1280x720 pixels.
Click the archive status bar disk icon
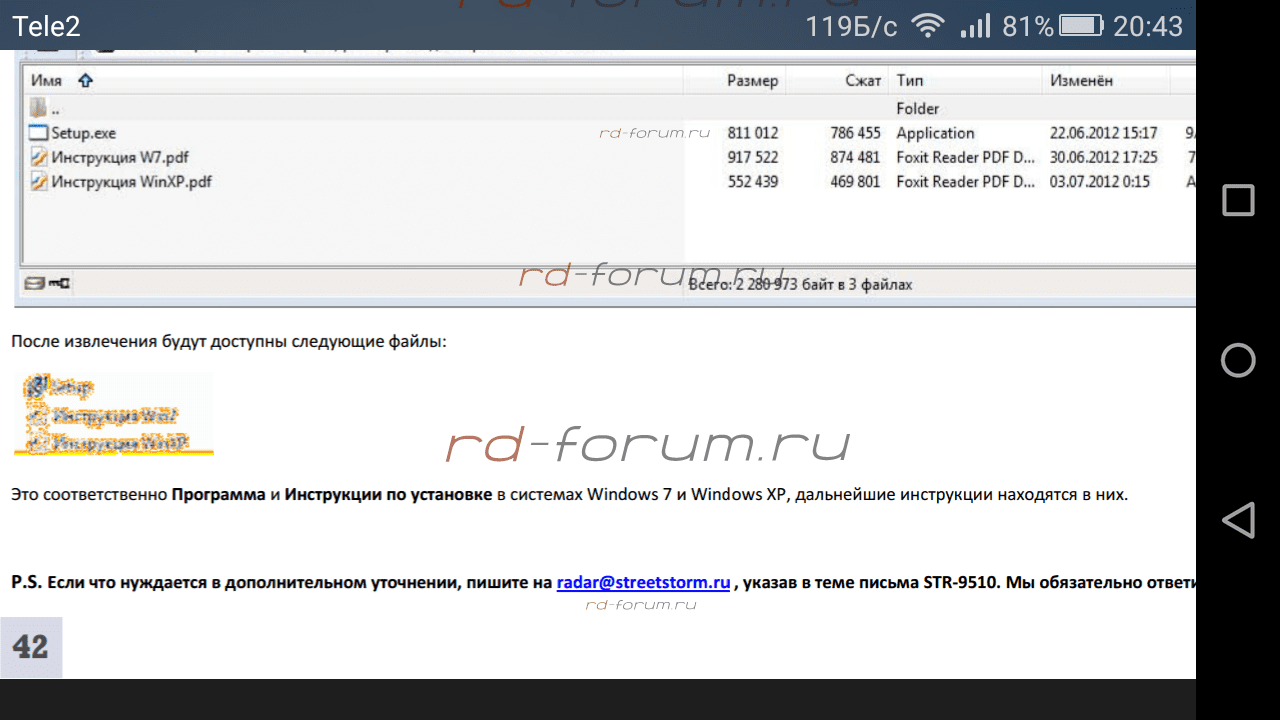[x=34, y=284]
